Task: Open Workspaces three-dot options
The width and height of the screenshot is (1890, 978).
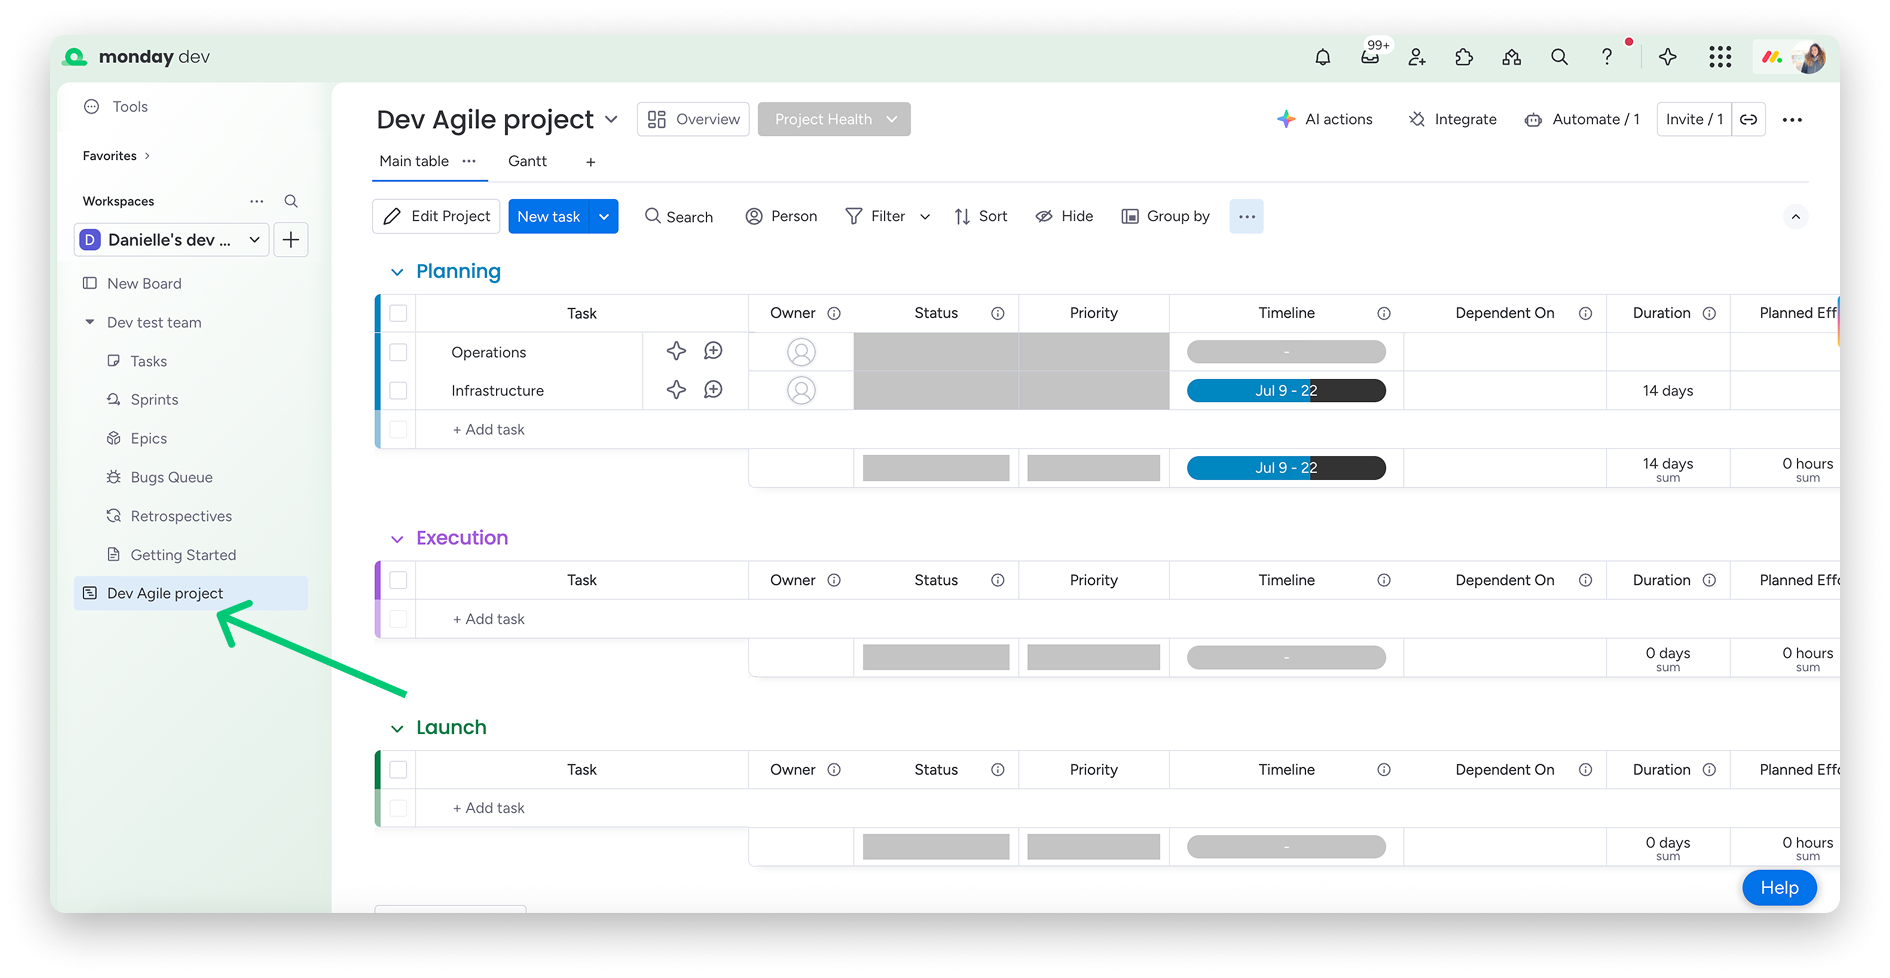Action: (x=257, y=201)
